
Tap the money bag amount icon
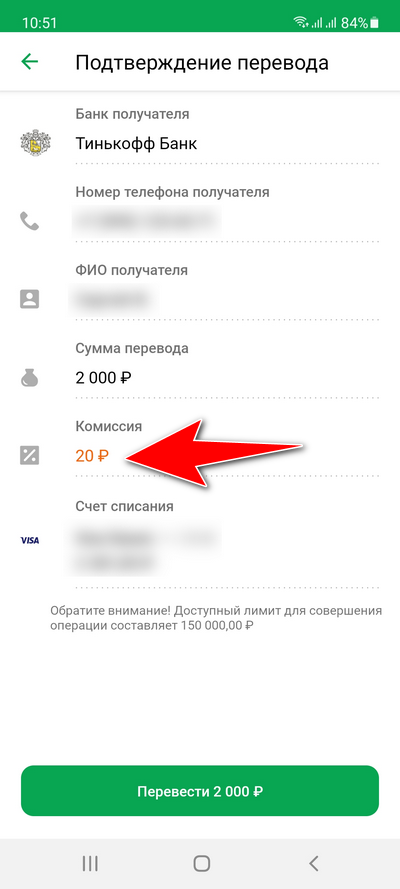point(29,377)
